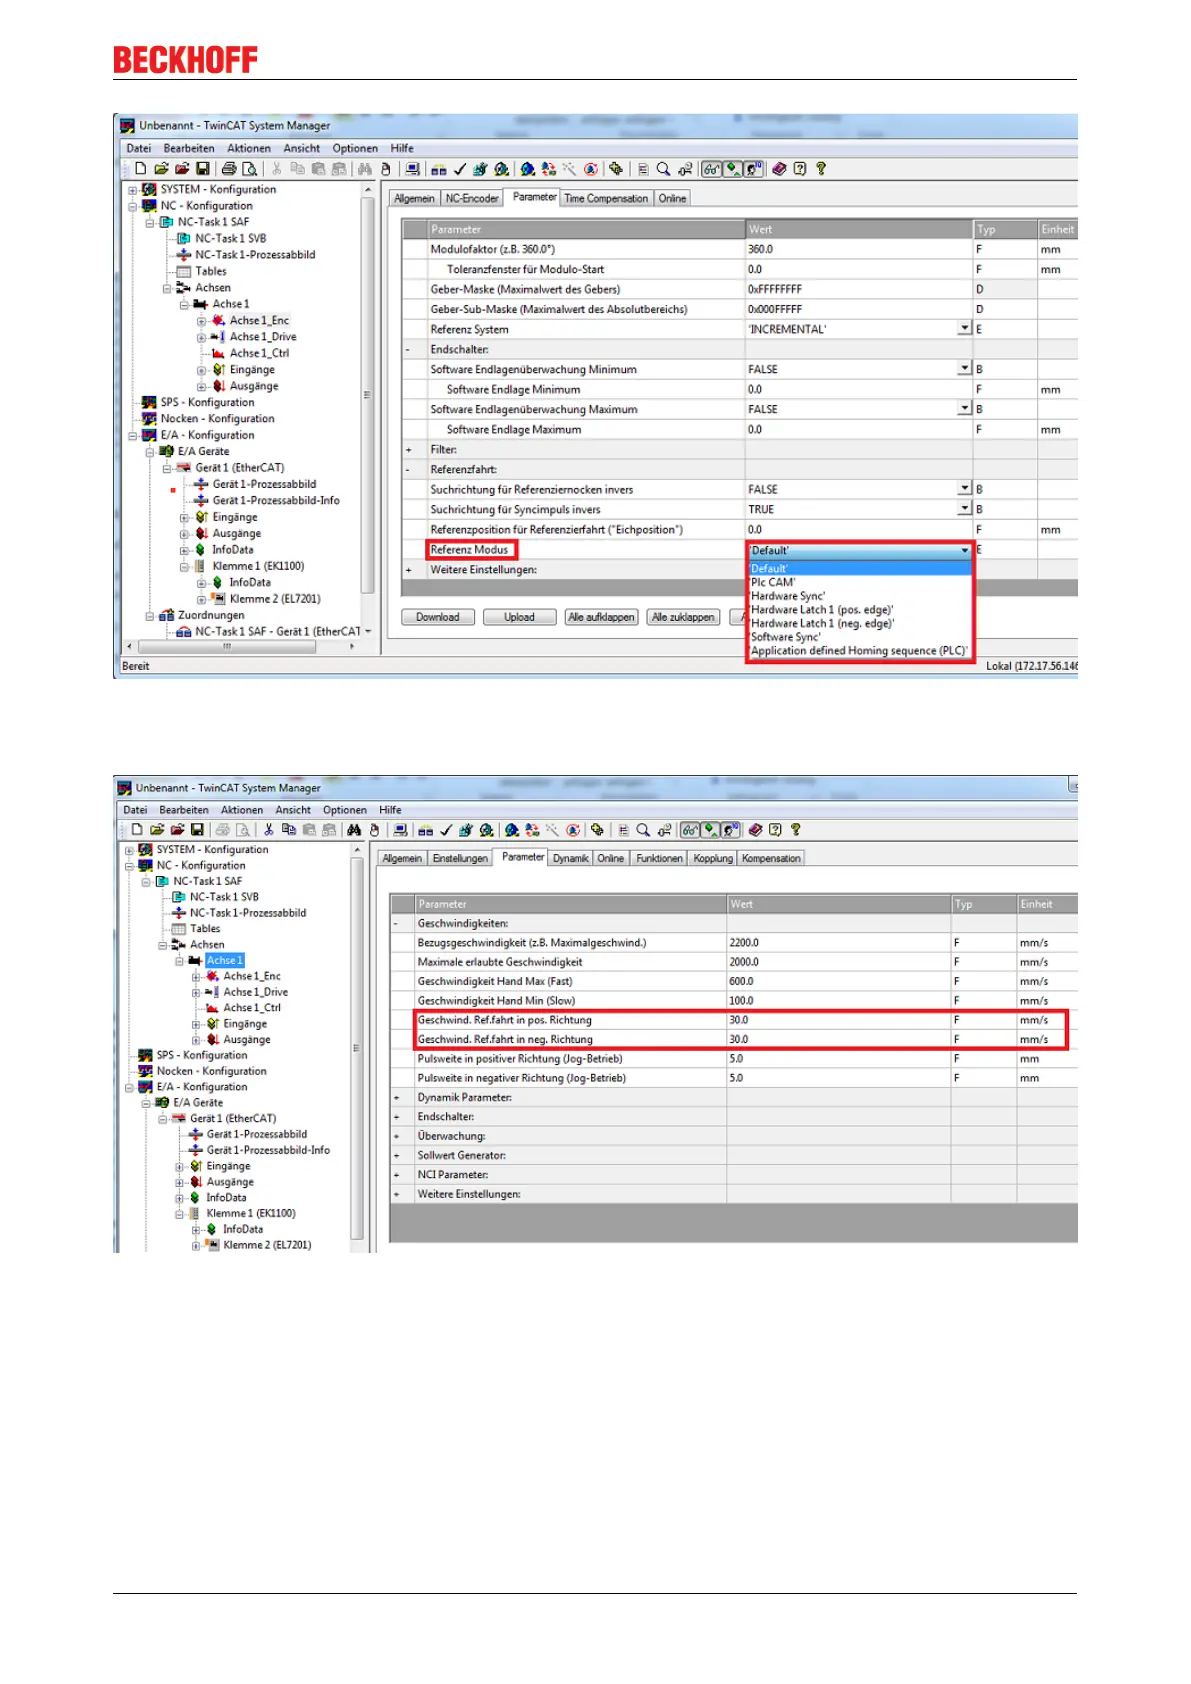Open the Referenz System dropdown arrow
1191x1684 pixels.
pos(964,329)
